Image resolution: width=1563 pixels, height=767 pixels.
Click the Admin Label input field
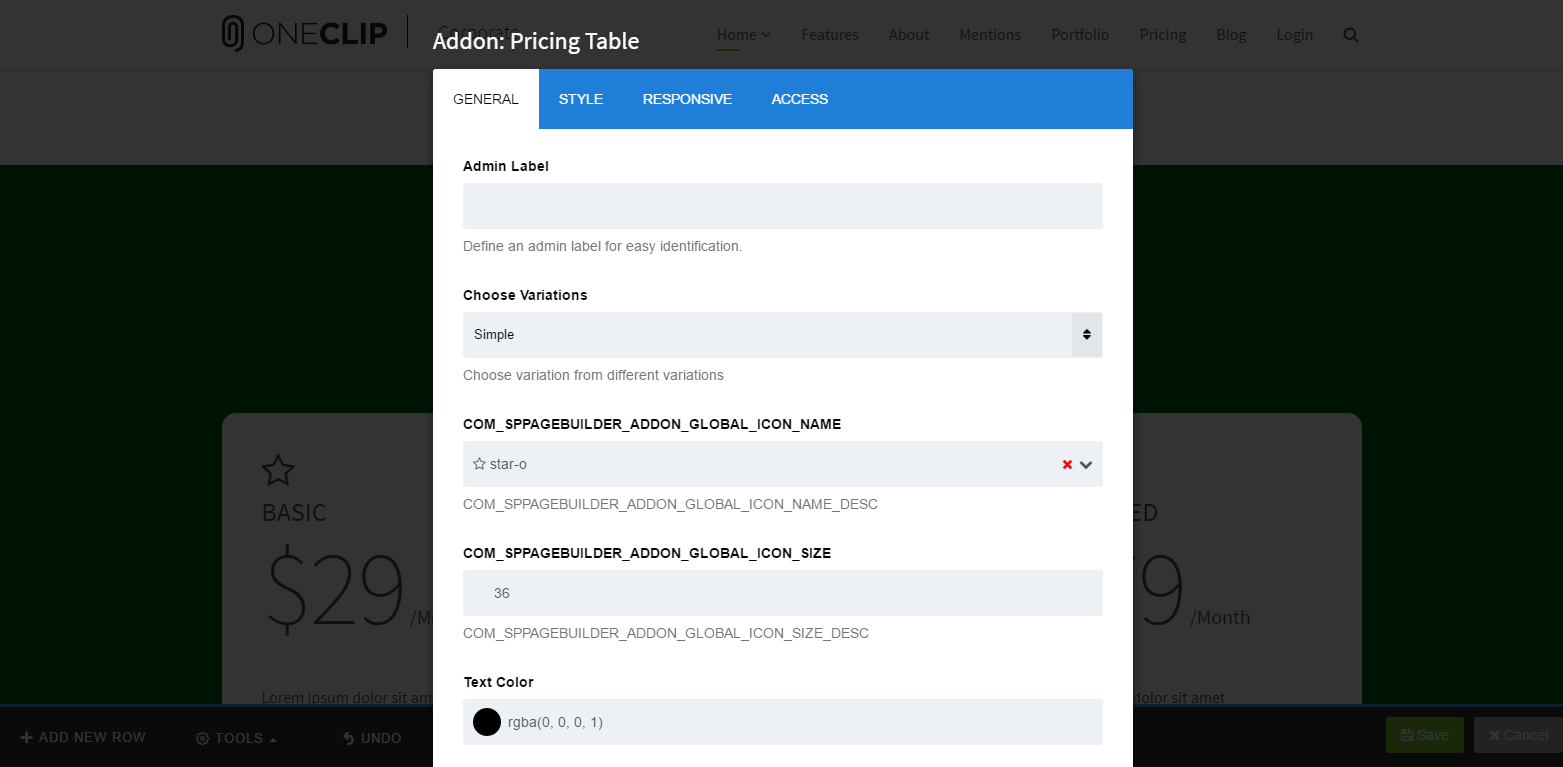click(782, 206)
